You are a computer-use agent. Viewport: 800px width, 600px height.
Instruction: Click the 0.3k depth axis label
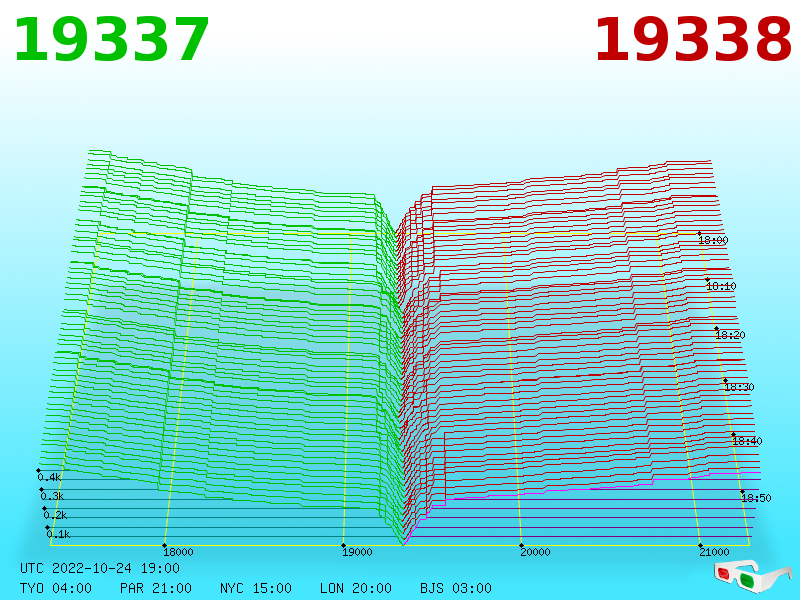(53, 496)
